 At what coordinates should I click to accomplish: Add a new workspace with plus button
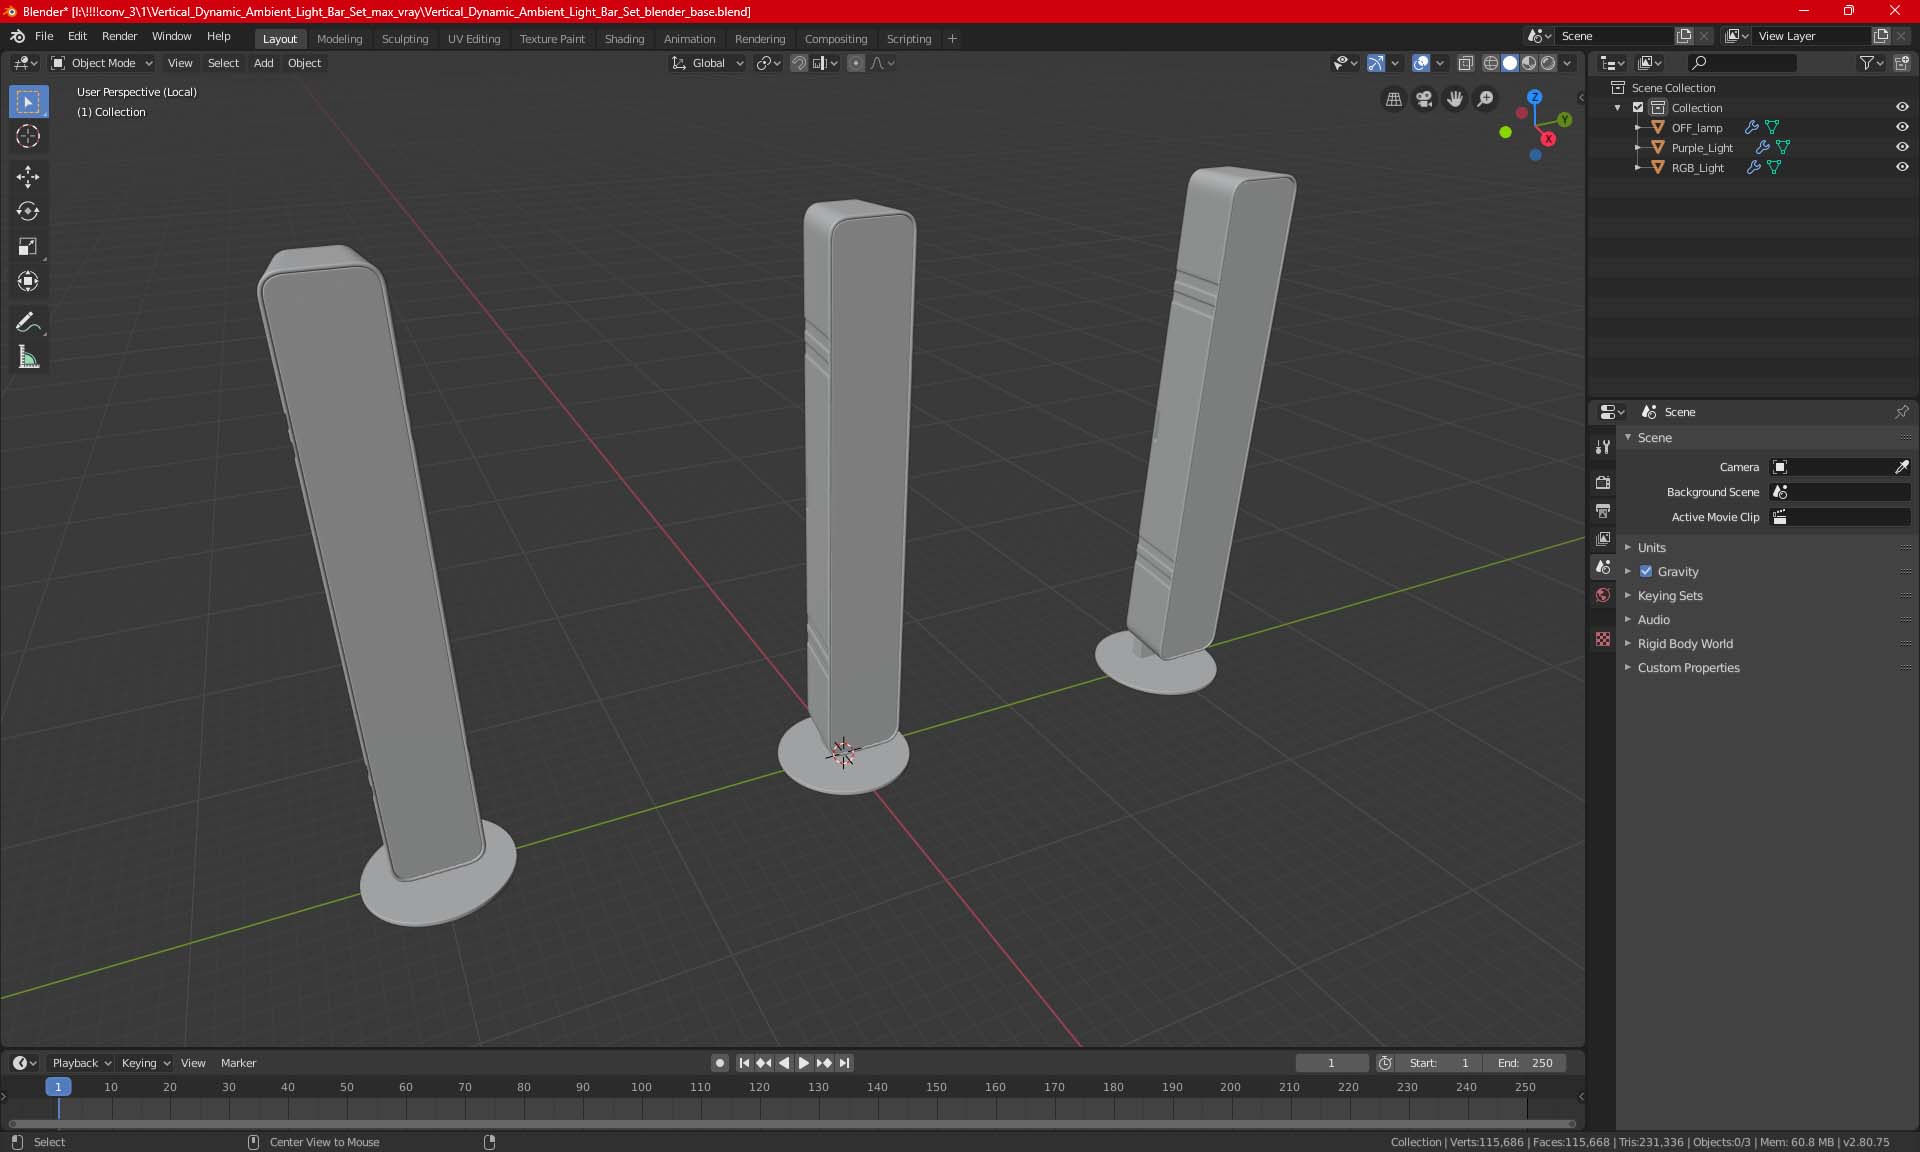point(952,39)
